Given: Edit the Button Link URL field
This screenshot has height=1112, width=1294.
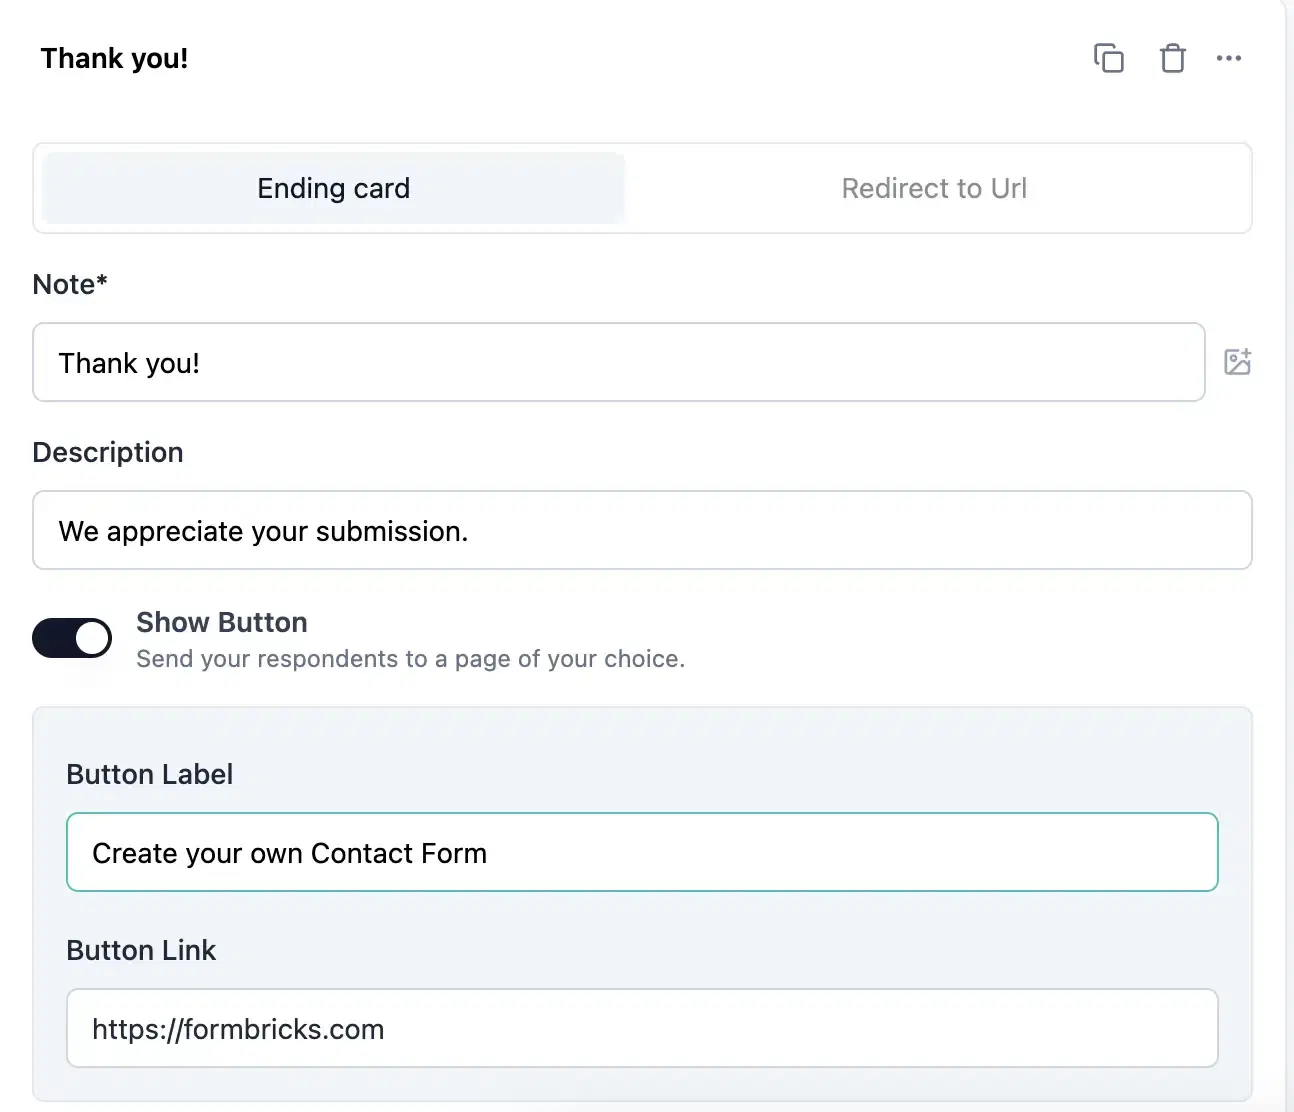Looking at the screenshot, I should [642, 1028].
